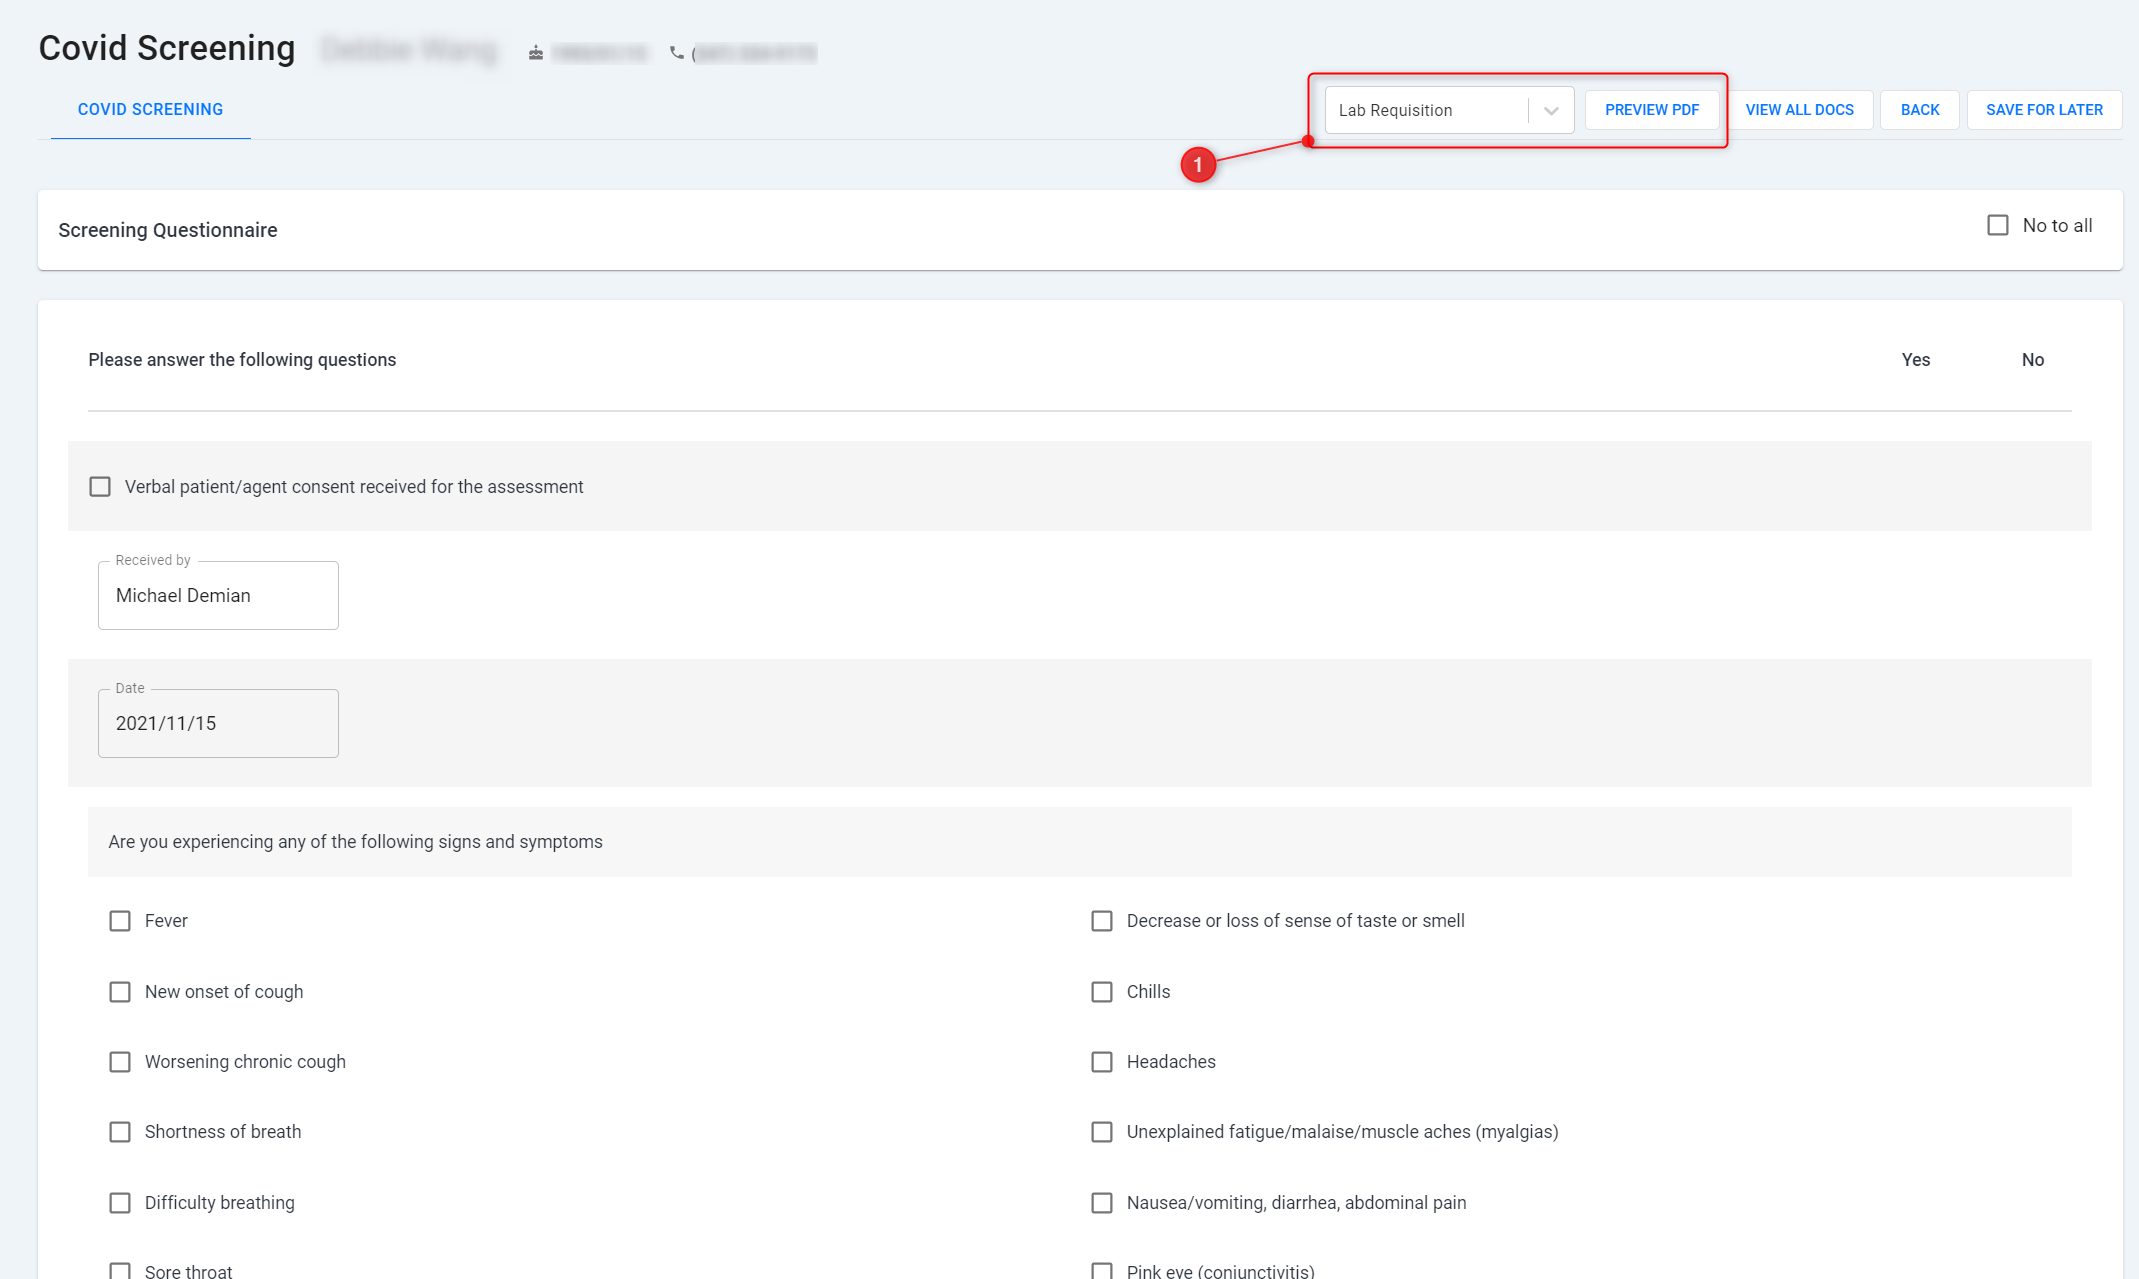Check the No to all checkbox
Screen dimensions: 2139x1279
point(1997,226)
